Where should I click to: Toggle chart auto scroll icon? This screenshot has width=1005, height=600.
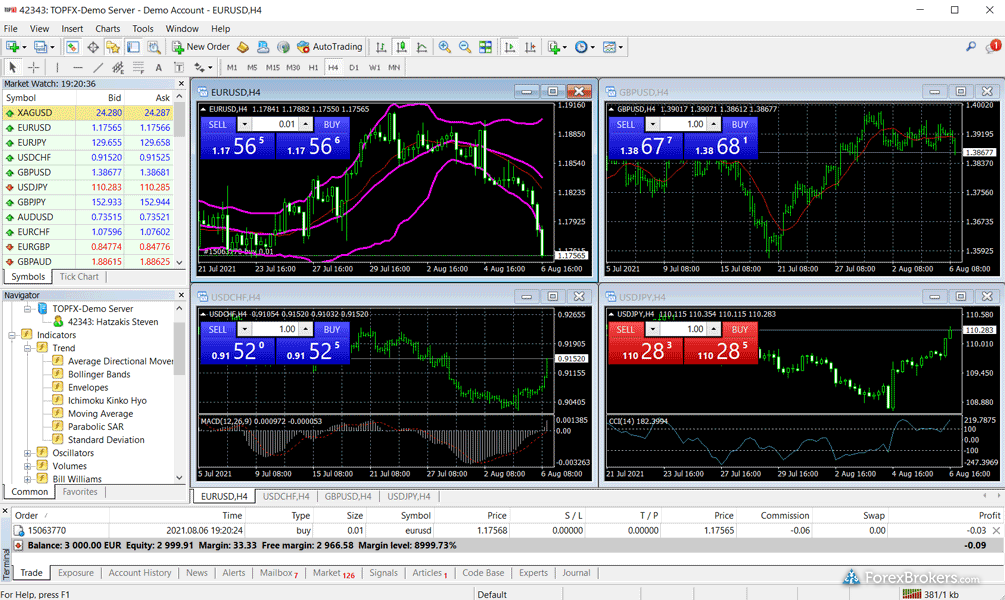click(x=510, y=47)
